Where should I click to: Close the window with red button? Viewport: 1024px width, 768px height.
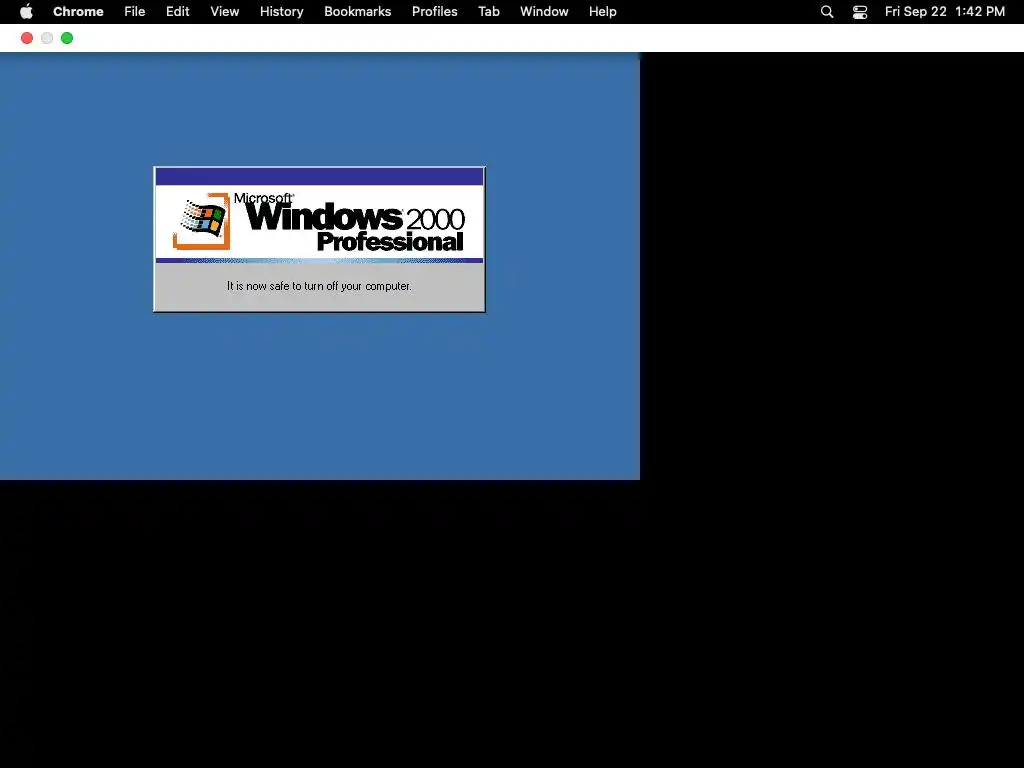point(27,38)
